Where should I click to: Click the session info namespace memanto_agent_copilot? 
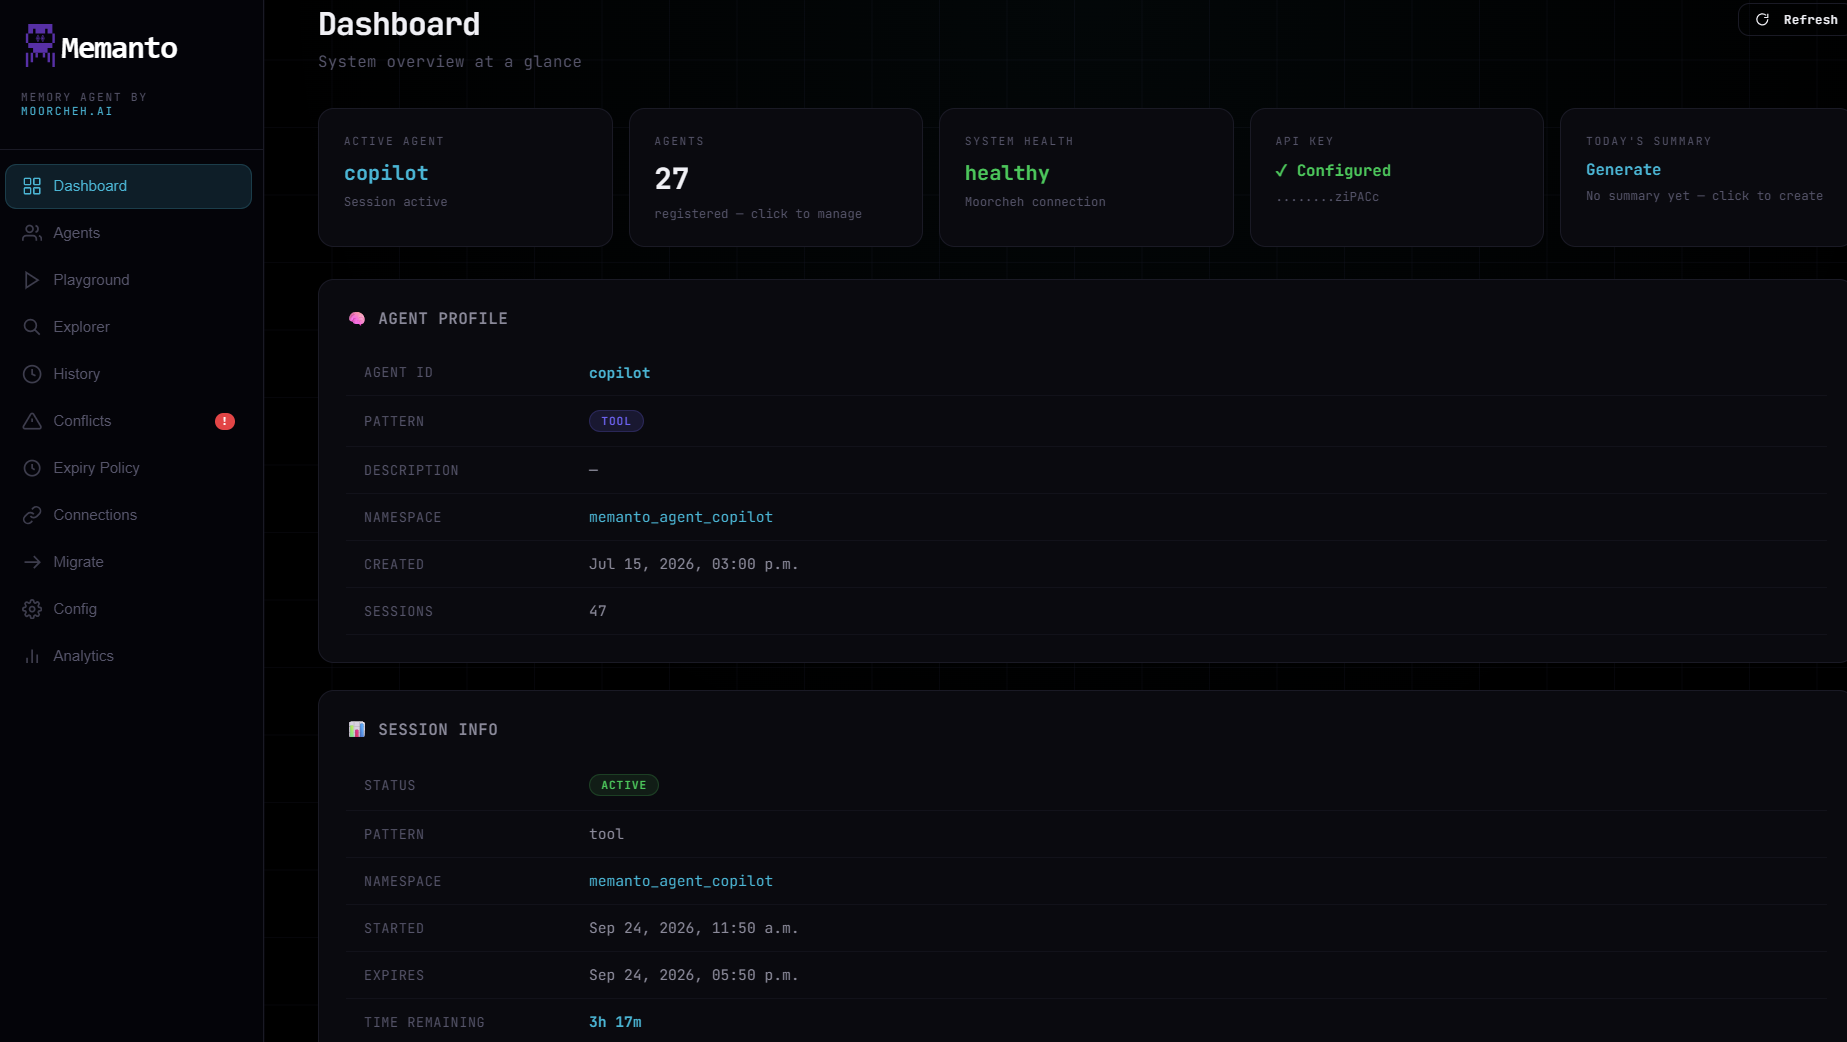pos(681,881)
